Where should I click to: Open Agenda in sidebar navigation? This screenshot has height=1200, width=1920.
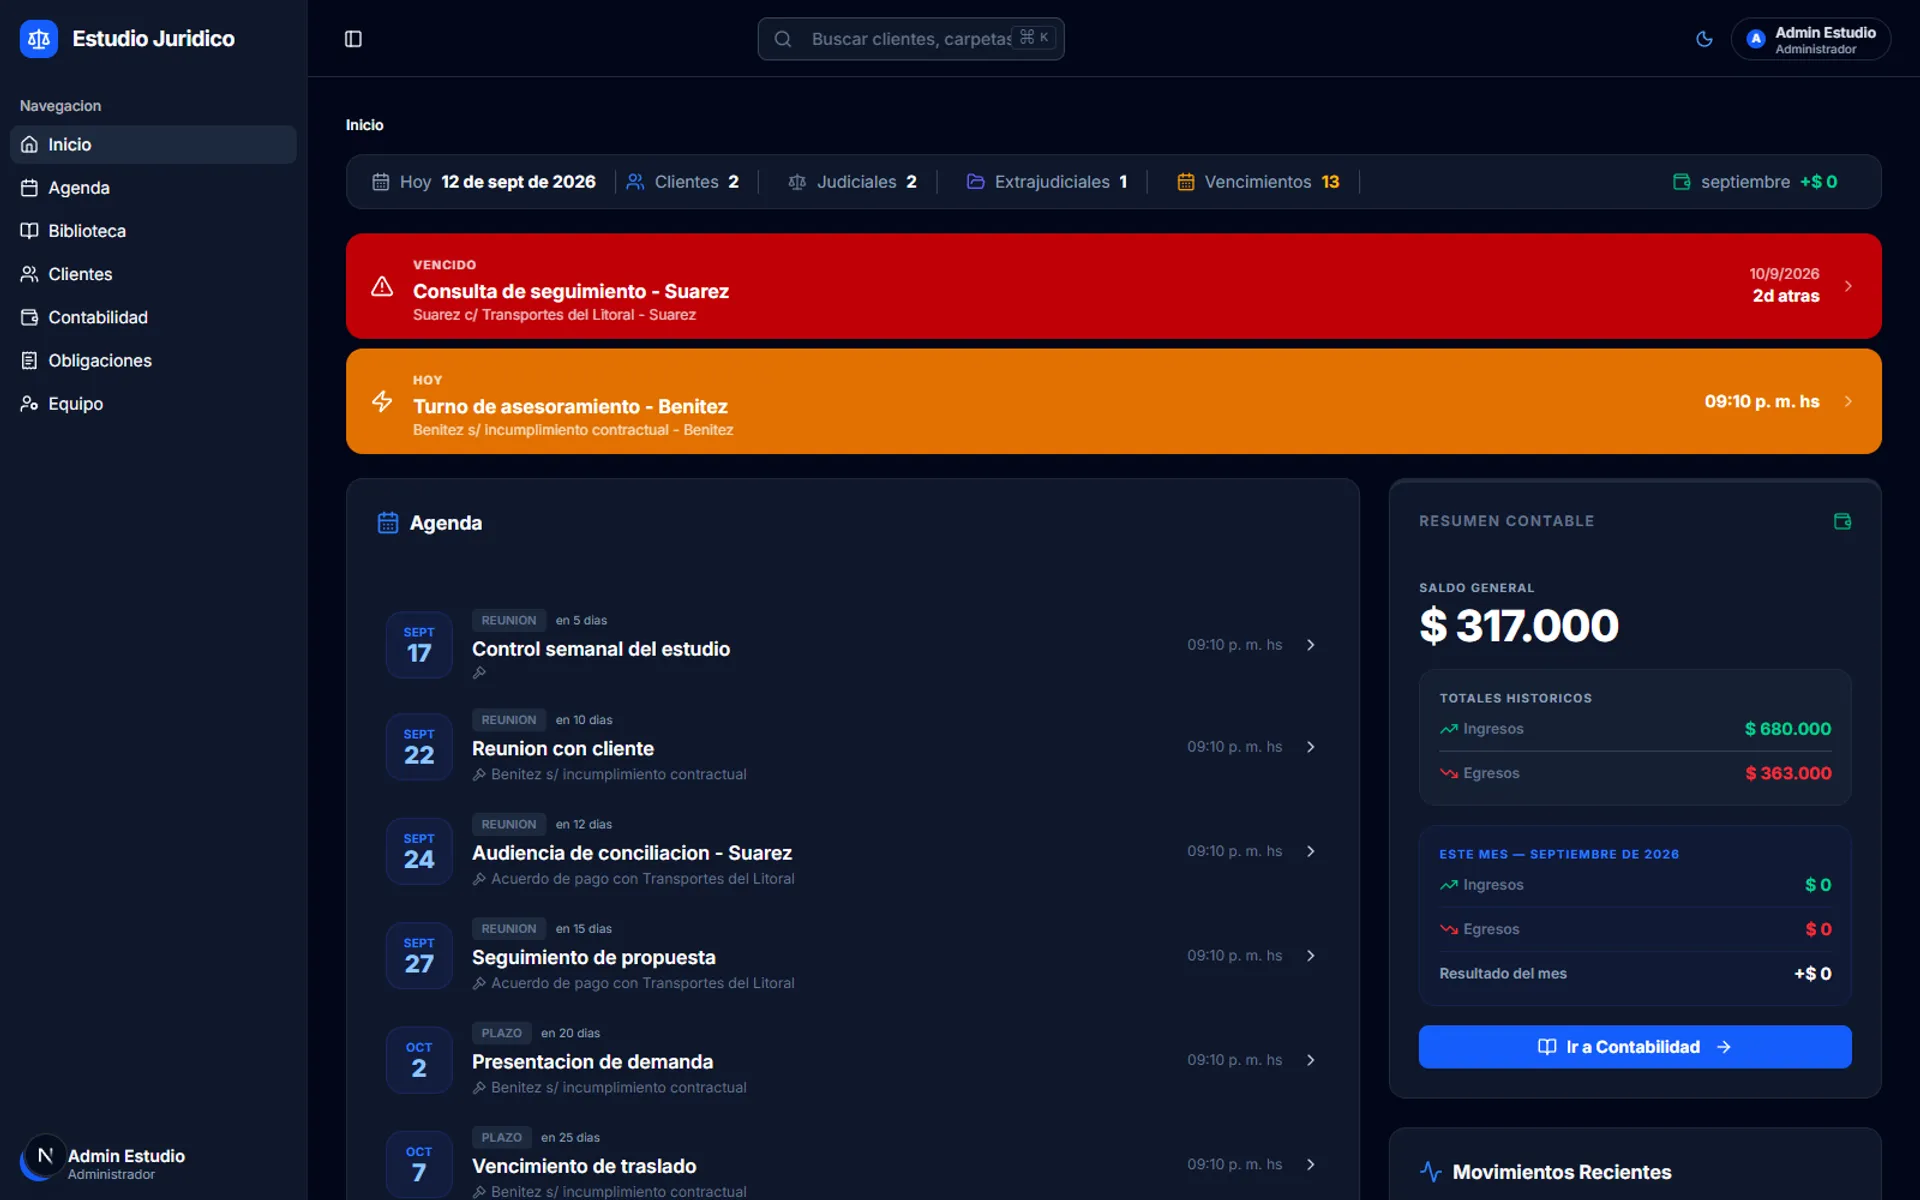point(153,188)
